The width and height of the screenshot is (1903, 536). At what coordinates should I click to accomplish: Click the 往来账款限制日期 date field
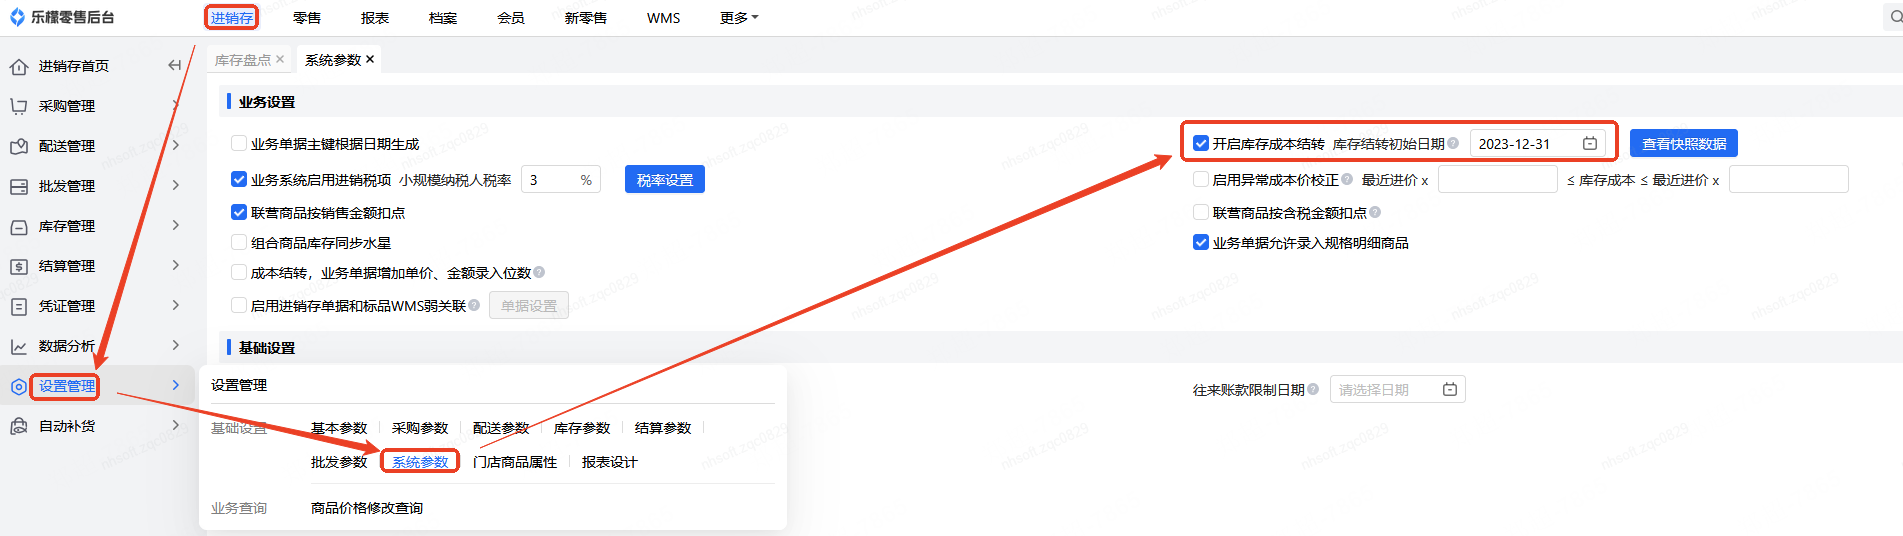(x=1396, y=390)
